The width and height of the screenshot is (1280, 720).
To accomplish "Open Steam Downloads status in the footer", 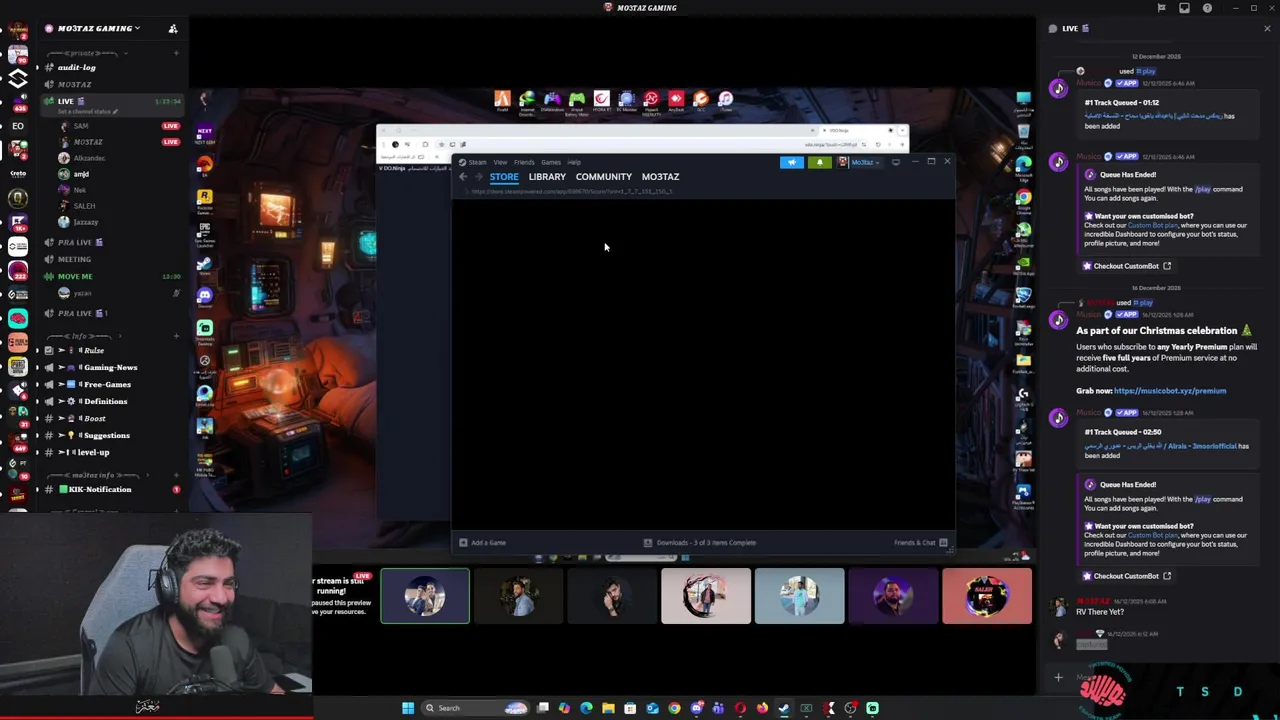I will click(699, 543).
